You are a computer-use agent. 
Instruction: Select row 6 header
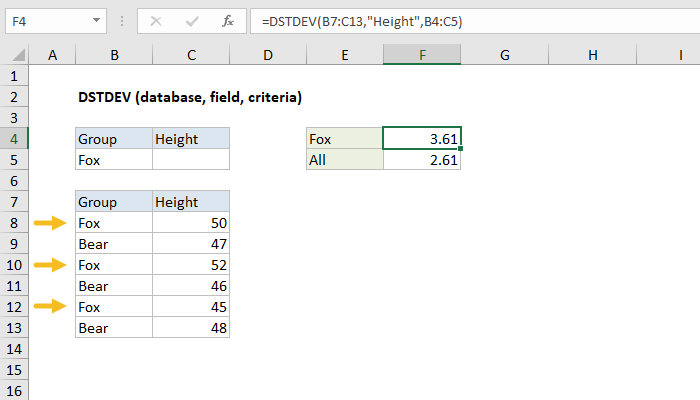coord(14,181)
